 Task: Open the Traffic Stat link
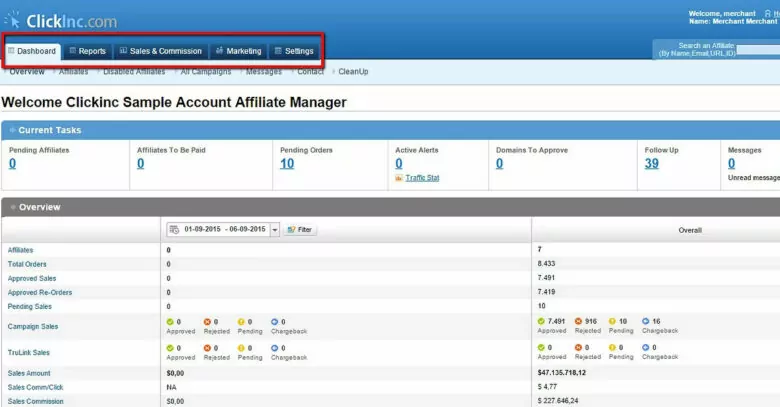[x=422, y=178]
